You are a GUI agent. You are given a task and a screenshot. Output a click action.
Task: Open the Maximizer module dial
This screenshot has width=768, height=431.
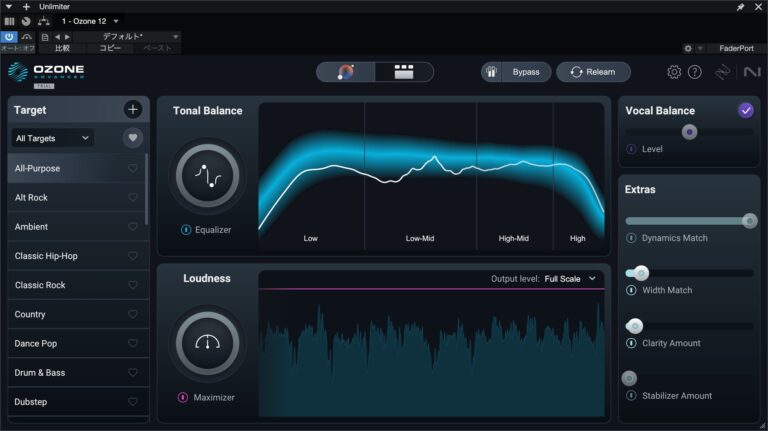pos(207,343)
